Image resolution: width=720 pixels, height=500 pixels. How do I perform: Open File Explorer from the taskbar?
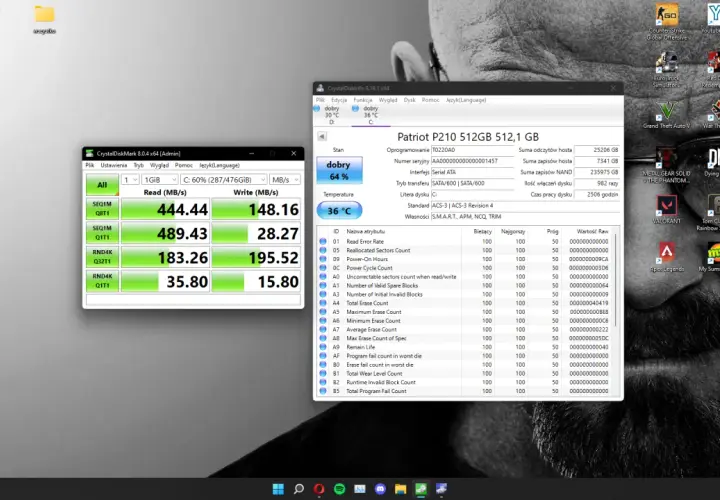400,489
